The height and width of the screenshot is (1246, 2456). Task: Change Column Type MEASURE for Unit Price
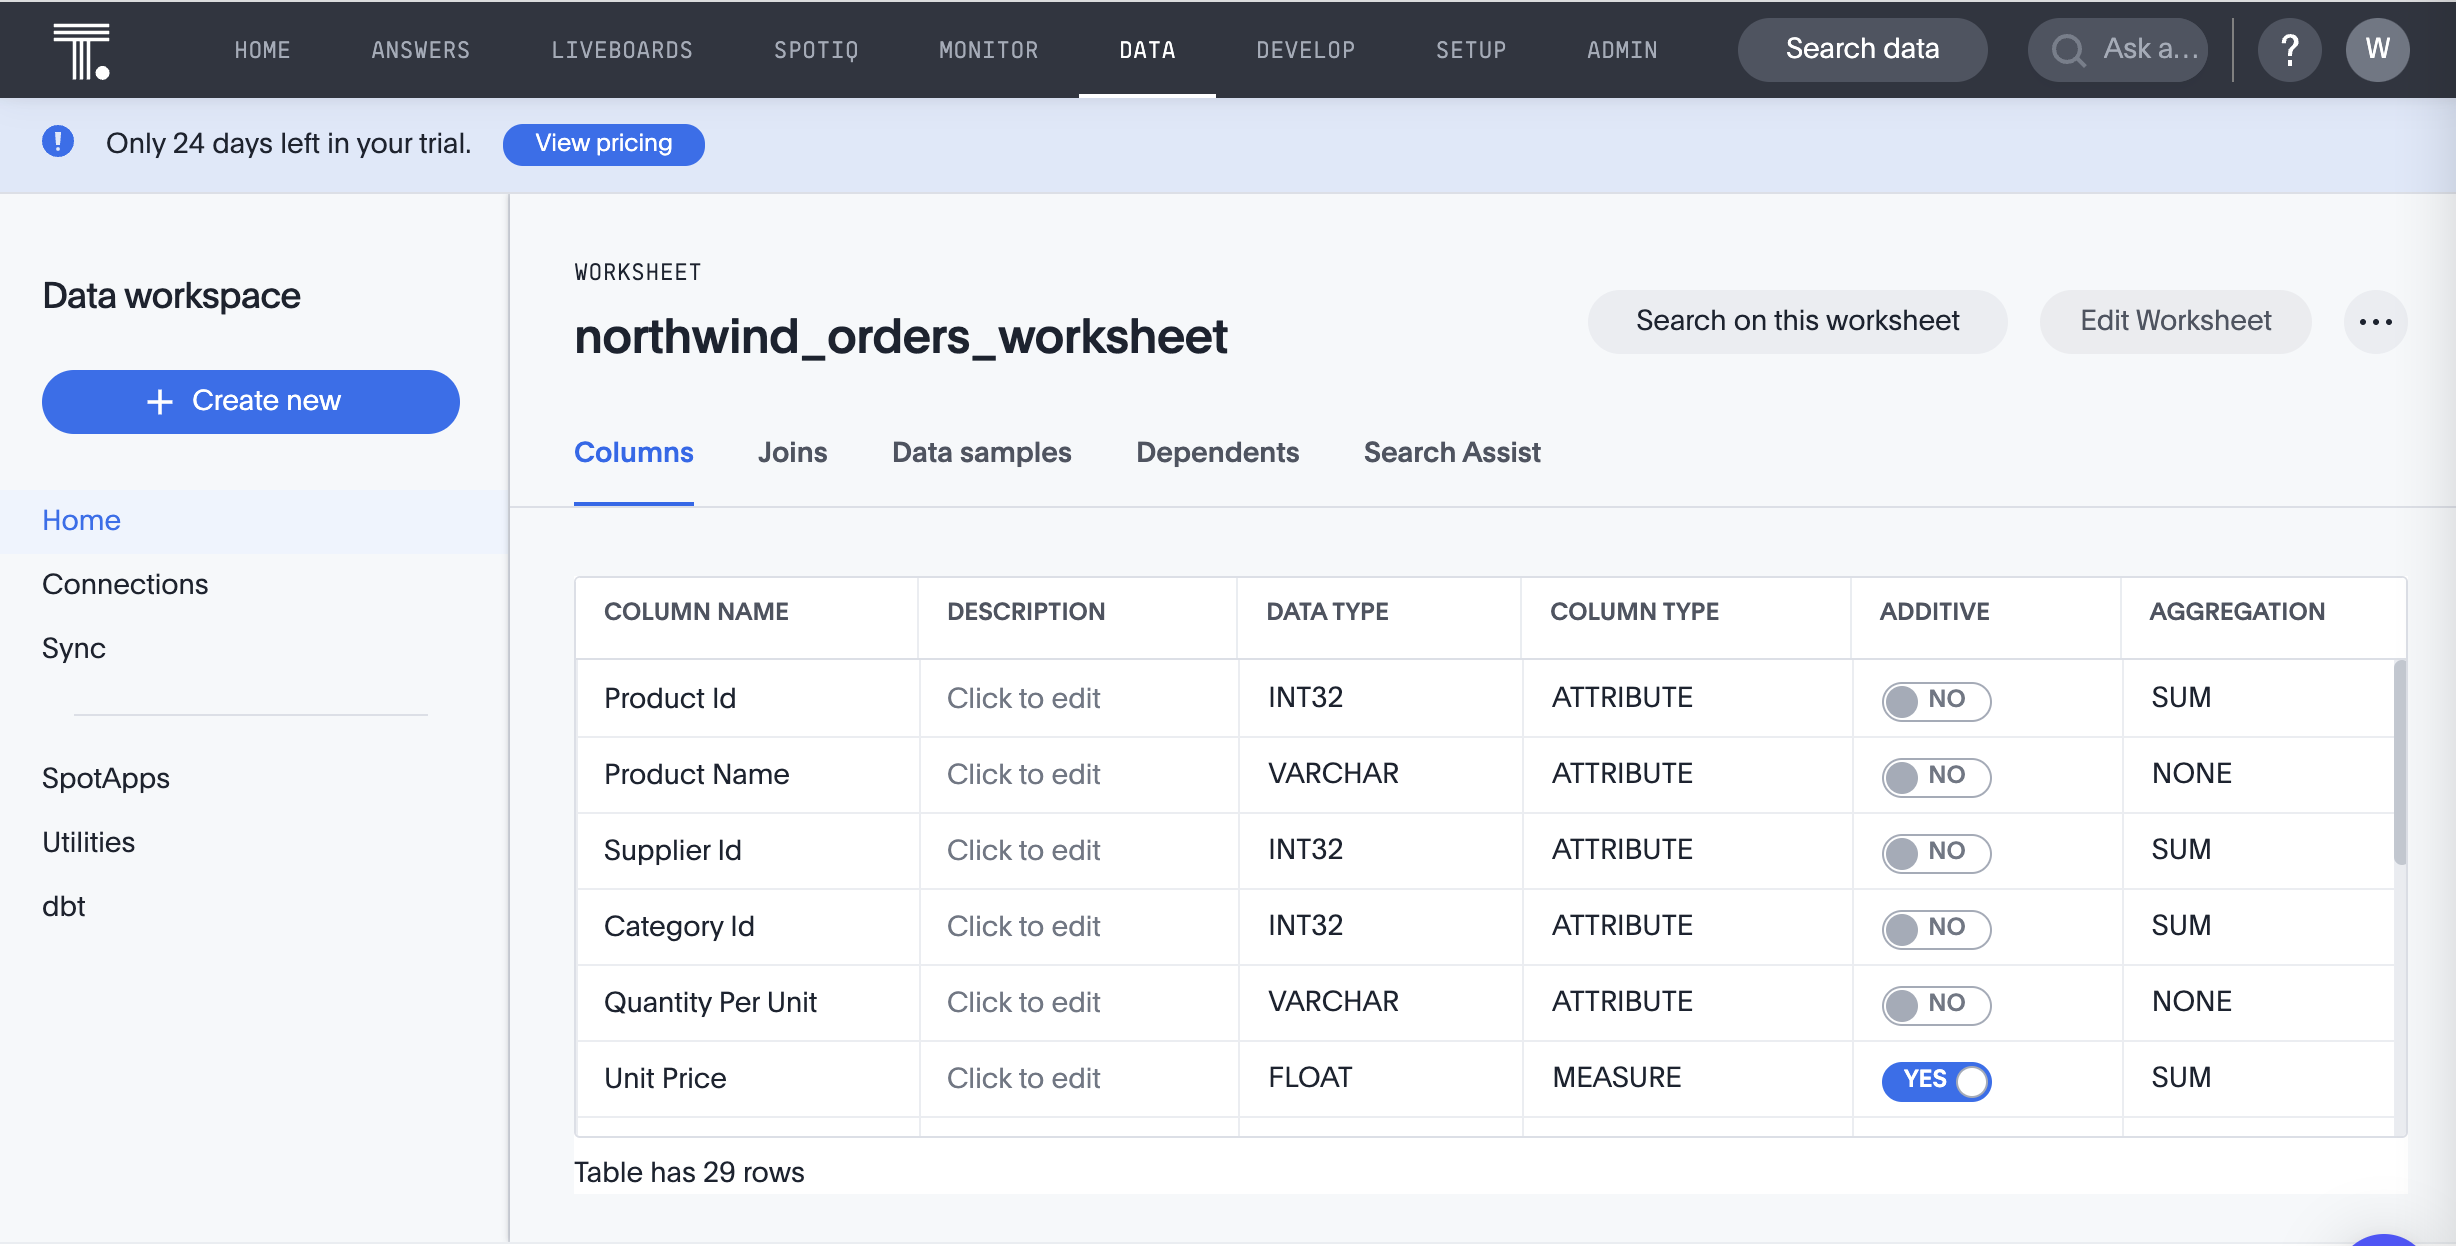pyautogui.click(x=1616, y=1077)
